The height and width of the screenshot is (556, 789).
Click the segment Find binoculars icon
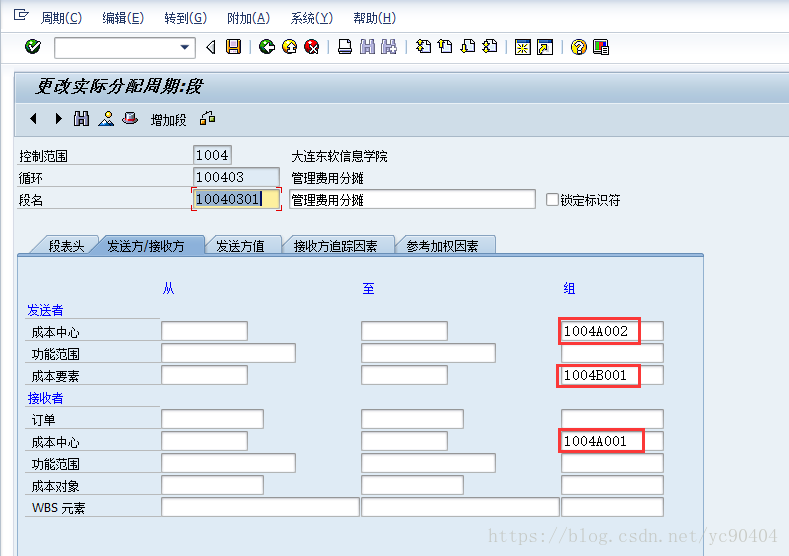point(82,119)
